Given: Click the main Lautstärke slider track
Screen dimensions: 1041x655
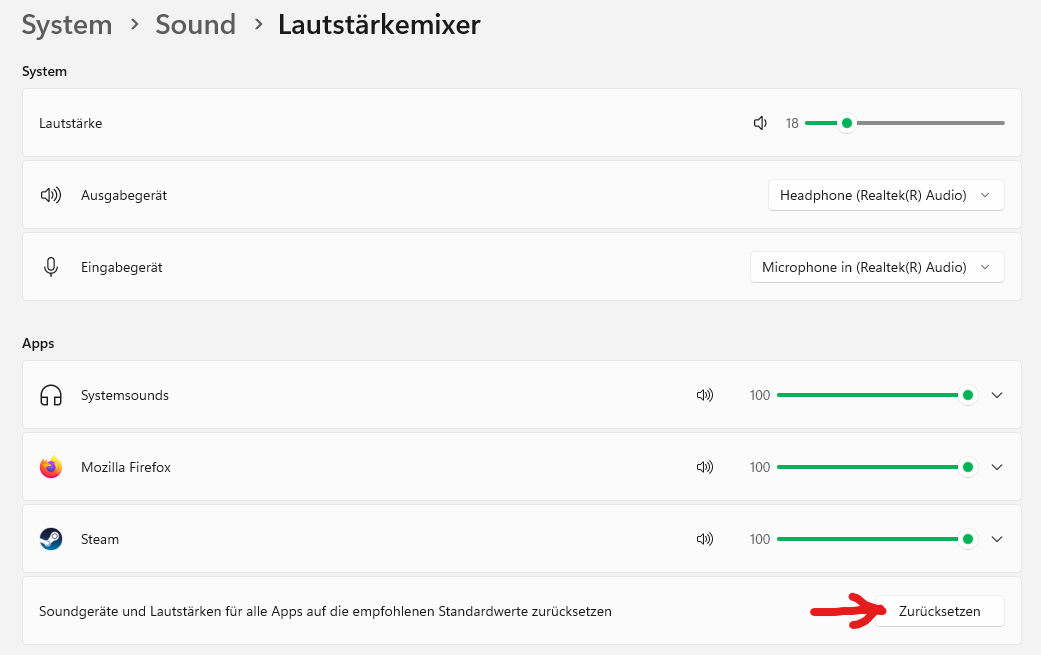Looking at the screenshot, I should (x=904, y=123).
